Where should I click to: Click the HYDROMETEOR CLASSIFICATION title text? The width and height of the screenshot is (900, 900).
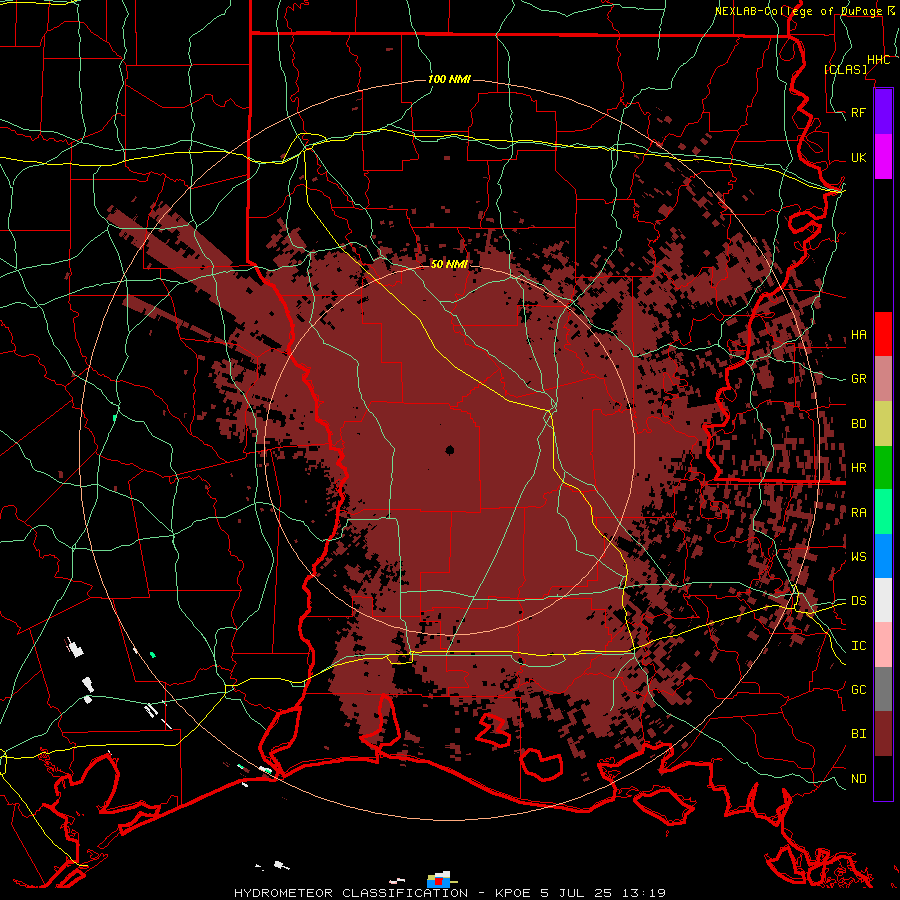pyautogui.click(x=351, y=893)
